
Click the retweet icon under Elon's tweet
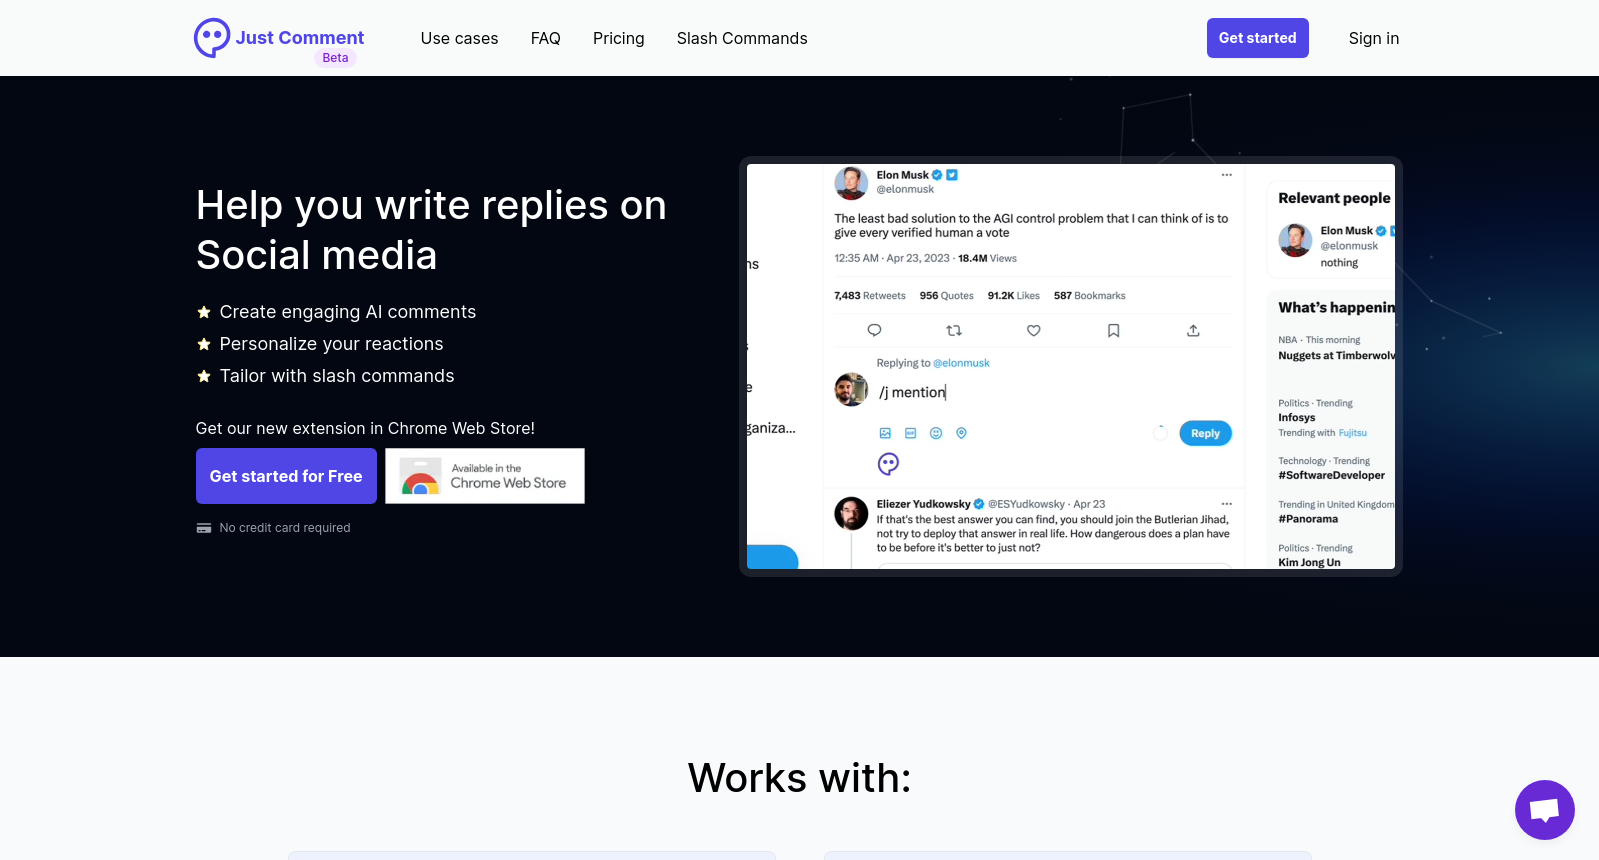coord(954,330)
